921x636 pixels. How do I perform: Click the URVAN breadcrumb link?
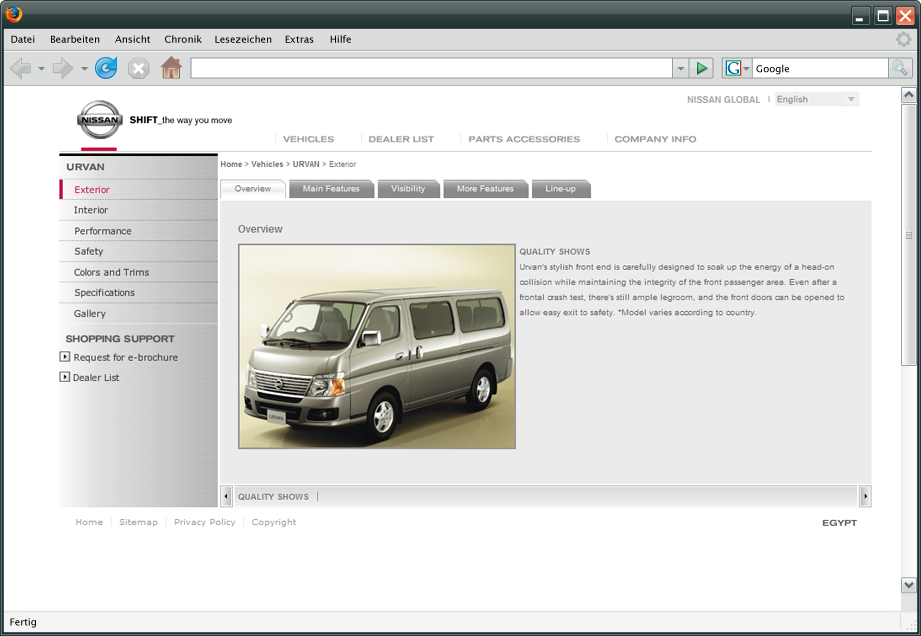click(x=306, y=164)
